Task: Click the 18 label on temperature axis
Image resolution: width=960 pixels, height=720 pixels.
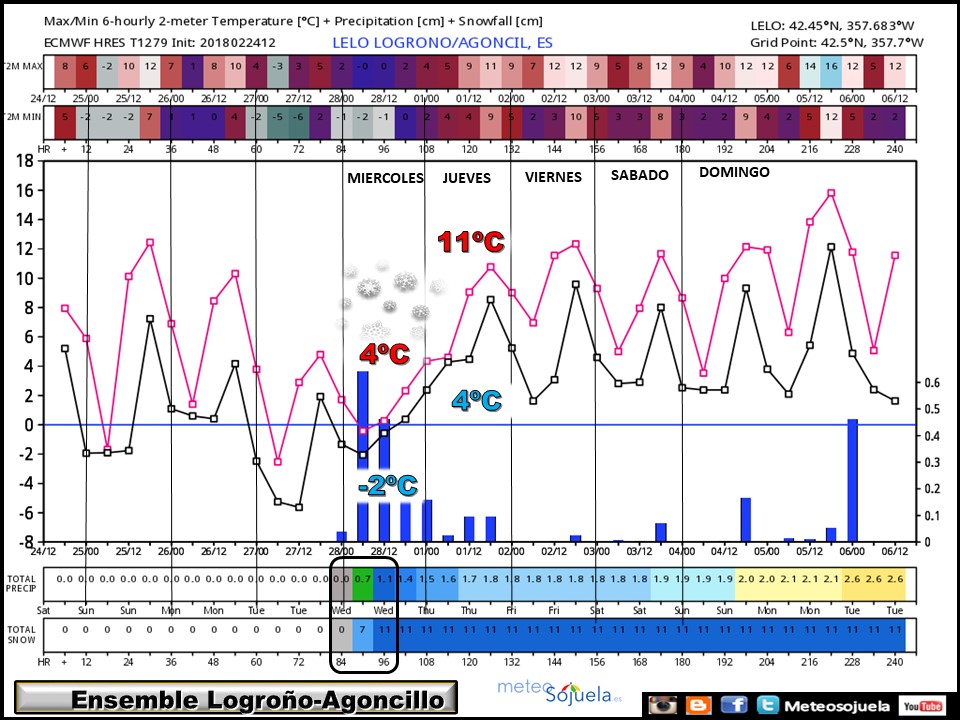Action: click(25, 161)
